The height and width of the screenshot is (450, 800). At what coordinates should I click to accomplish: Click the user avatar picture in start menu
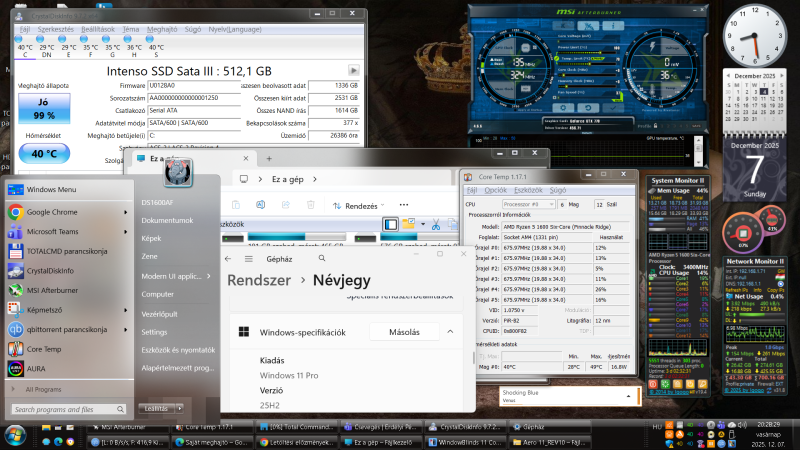coord(178,172)
